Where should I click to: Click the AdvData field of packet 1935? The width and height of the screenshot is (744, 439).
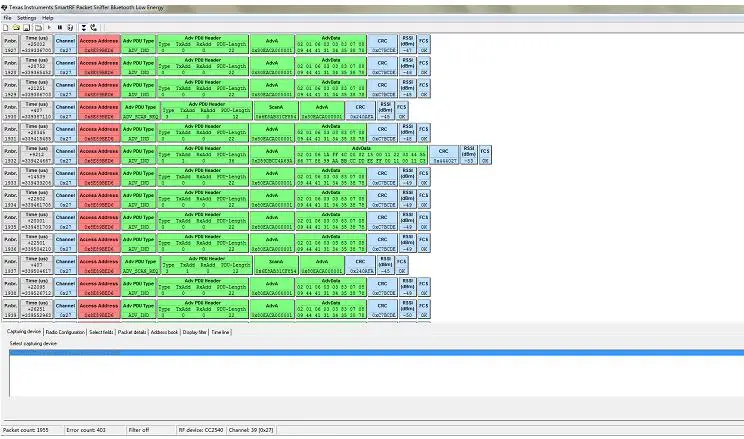point(331,220)
